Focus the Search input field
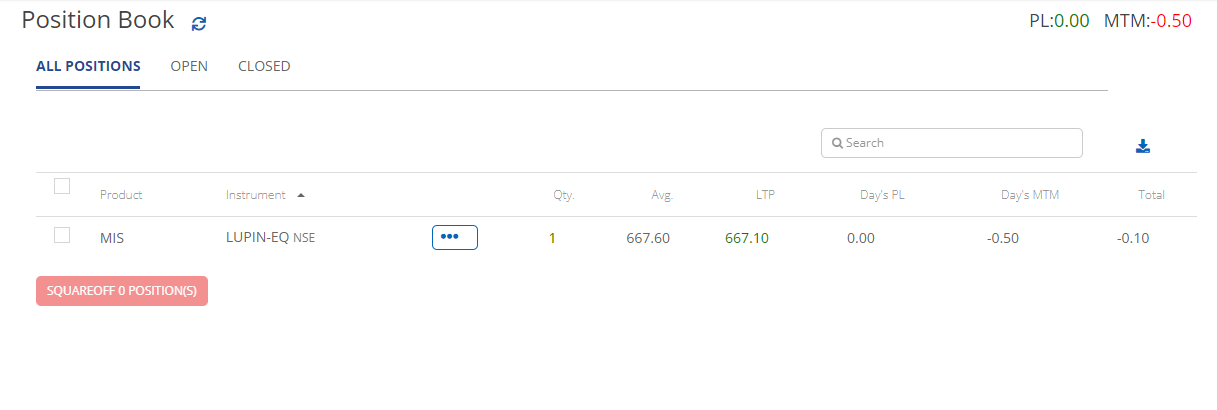This screenshot has width=1217, height=410. [x=952, y=143]
